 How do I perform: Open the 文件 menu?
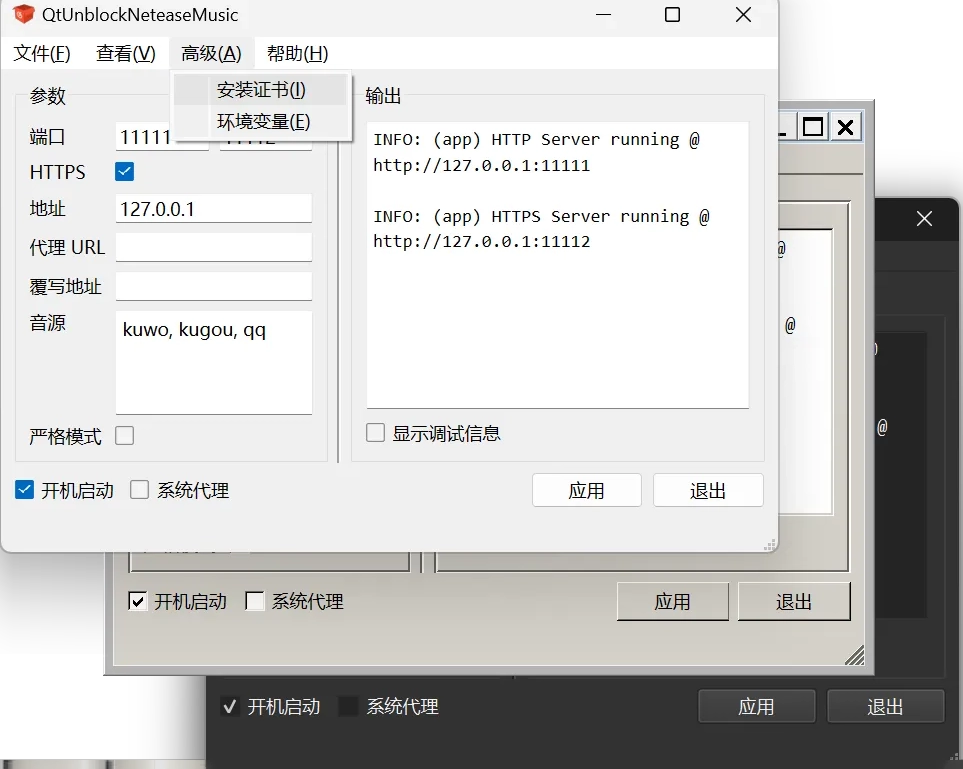tap(41, 53)
